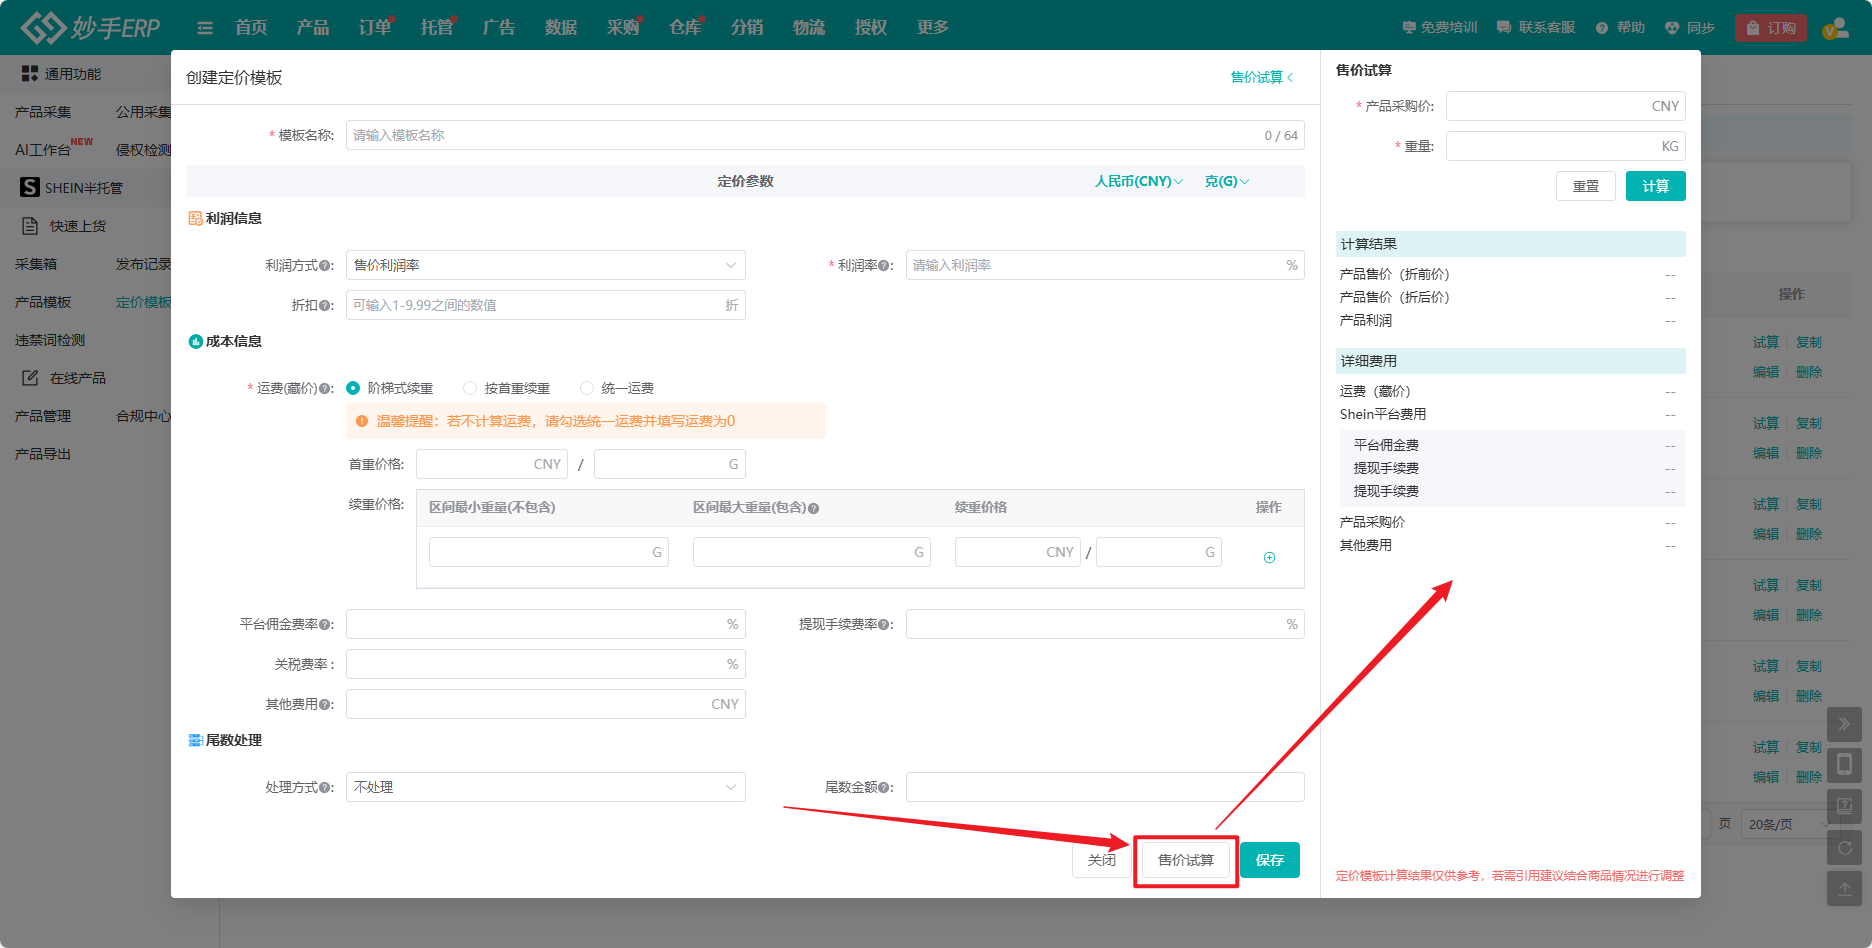Image resolution: width=1872 pixels, height=948 pixels.
Task: Open 在线产品 in sidebar
Action: pyautogui.click(x=78, y=378)
